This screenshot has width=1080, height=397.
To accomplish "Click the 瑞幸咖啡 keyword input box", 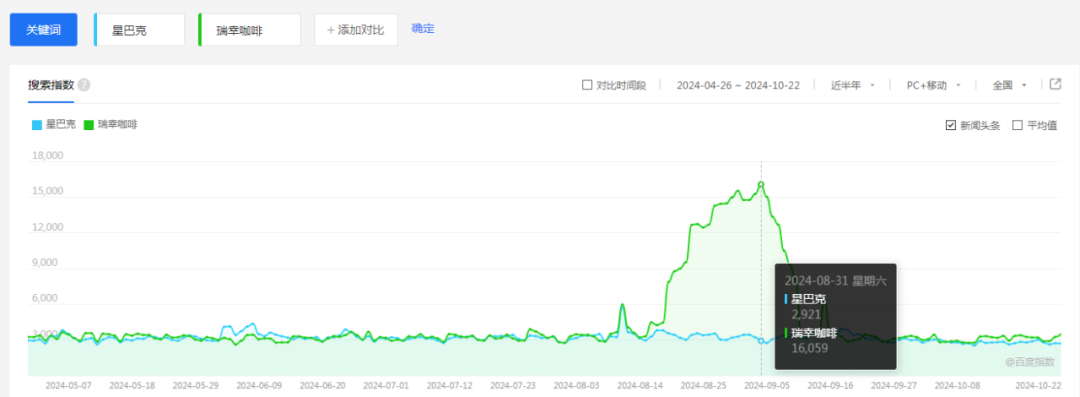I will [249, 30].
